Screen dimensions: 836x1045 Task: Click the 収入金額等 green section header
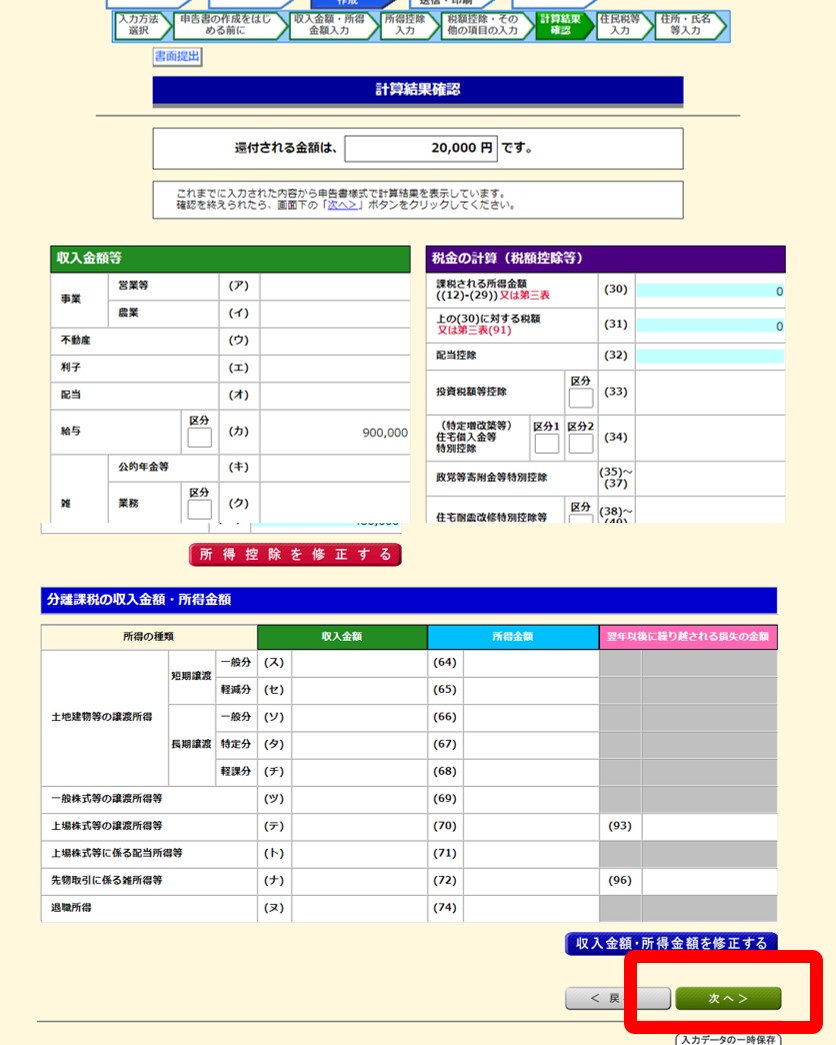click(230, 259)
